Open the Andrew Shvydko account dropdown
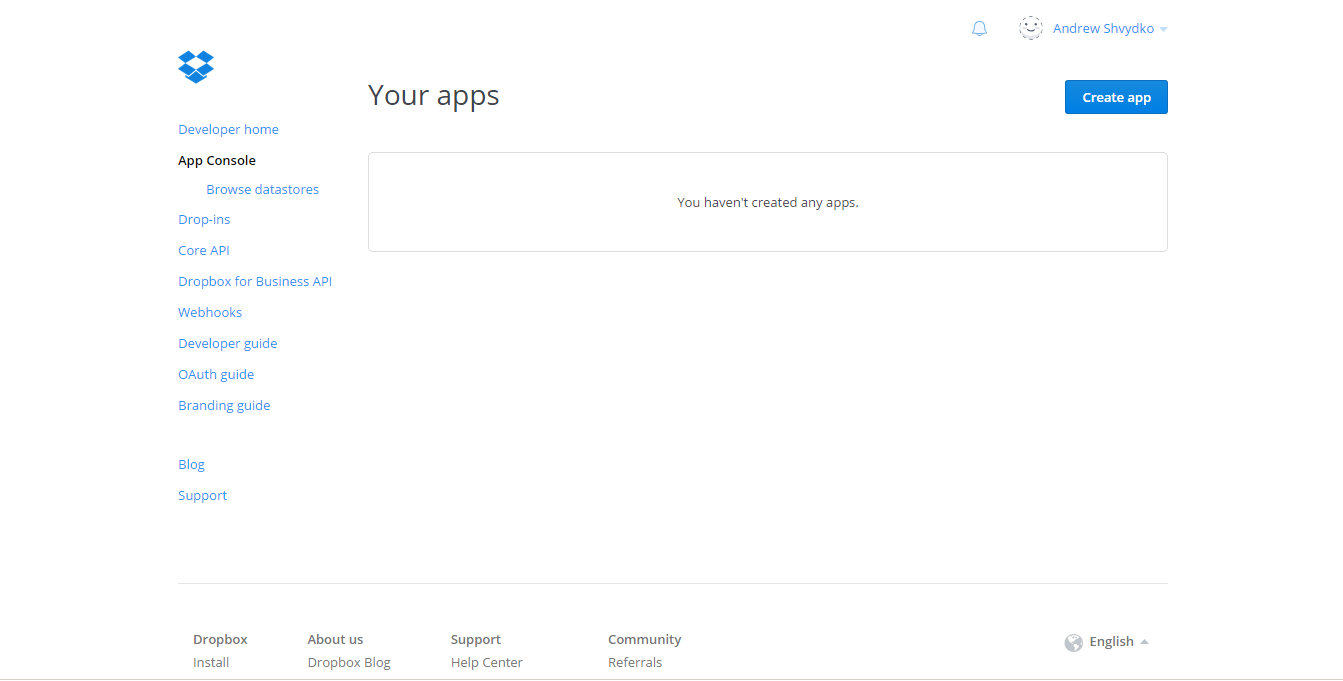Viewport: 1343px width, 681px height. coord(1110,29)
